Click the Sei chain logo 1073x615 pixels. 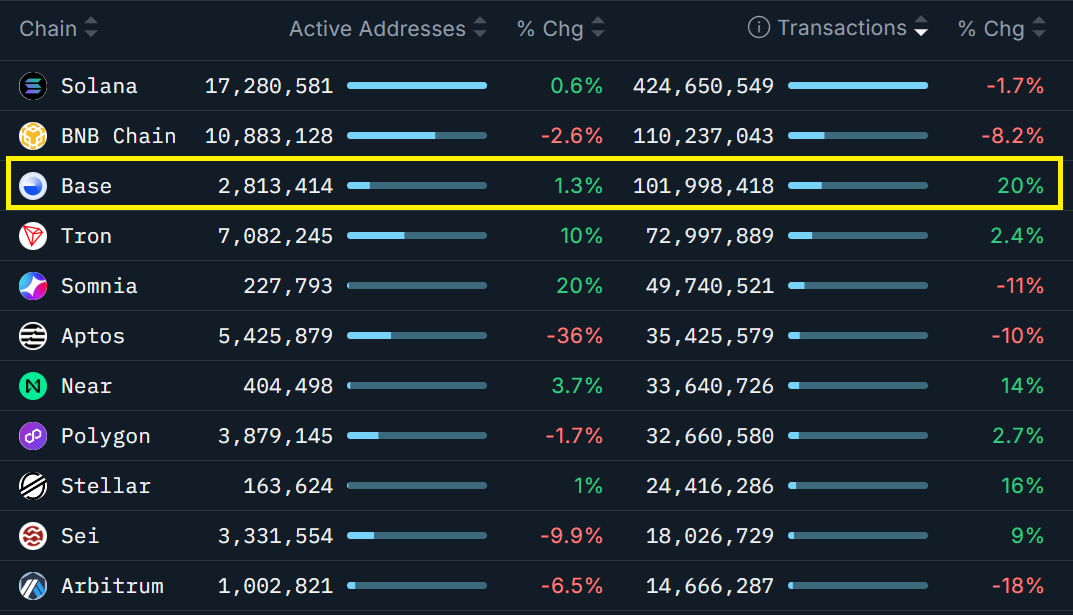tap(32, 536)
